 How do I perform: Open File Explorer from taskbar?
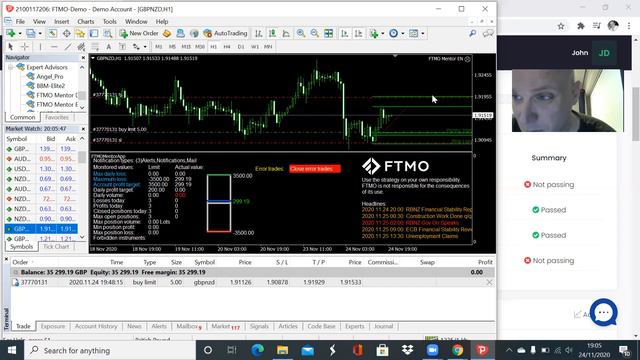pos(282,350)
